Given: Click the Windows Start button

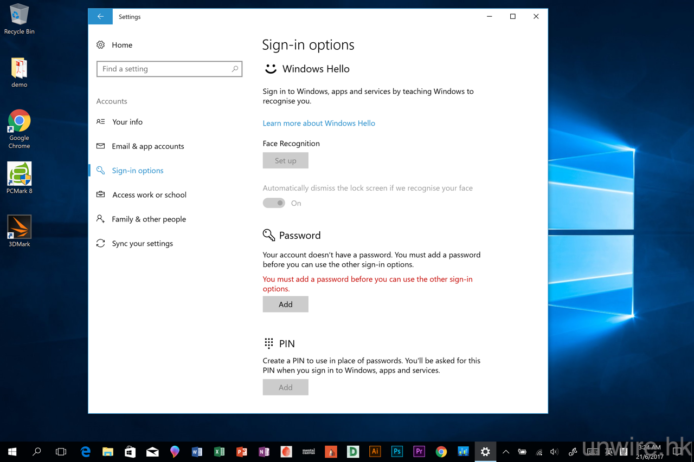Looking at the screenshot, I should click(x=13, y=451).
